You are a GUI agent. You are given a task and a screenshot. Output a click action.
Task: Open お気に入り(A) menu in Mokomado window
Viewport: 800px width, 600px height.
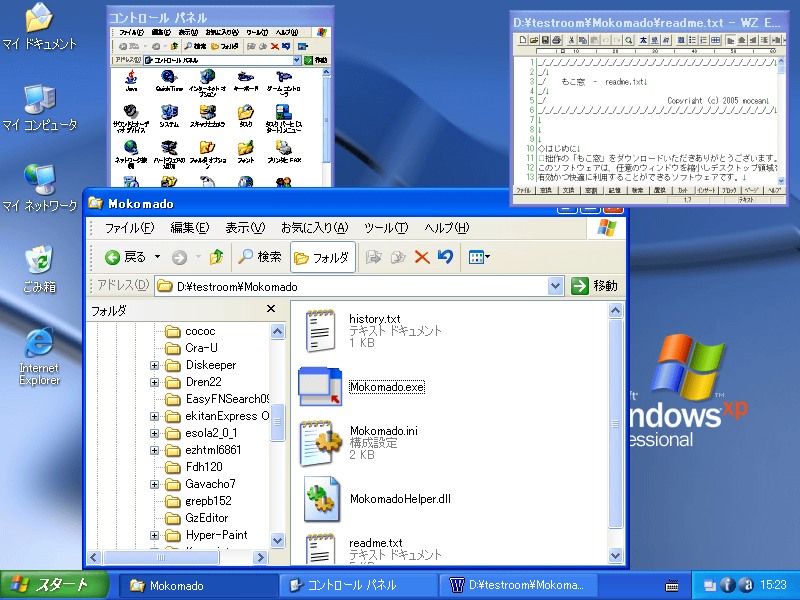[314, 228]
